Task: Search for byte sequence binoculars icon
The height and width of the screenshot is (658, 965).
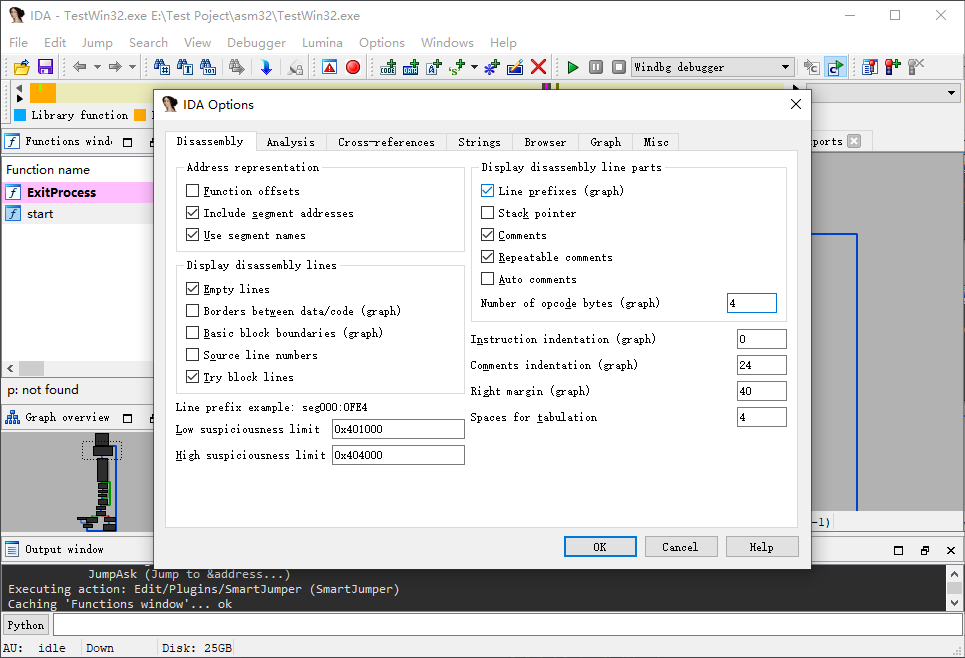Action: [x=208, y=67]
